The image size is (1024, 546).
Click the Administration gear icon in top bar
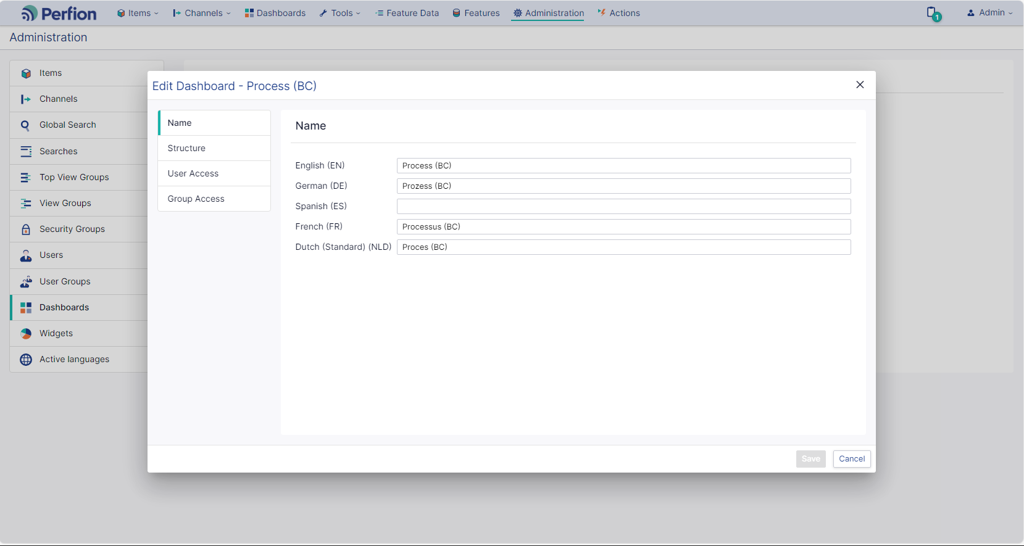(x=517, y=13)
